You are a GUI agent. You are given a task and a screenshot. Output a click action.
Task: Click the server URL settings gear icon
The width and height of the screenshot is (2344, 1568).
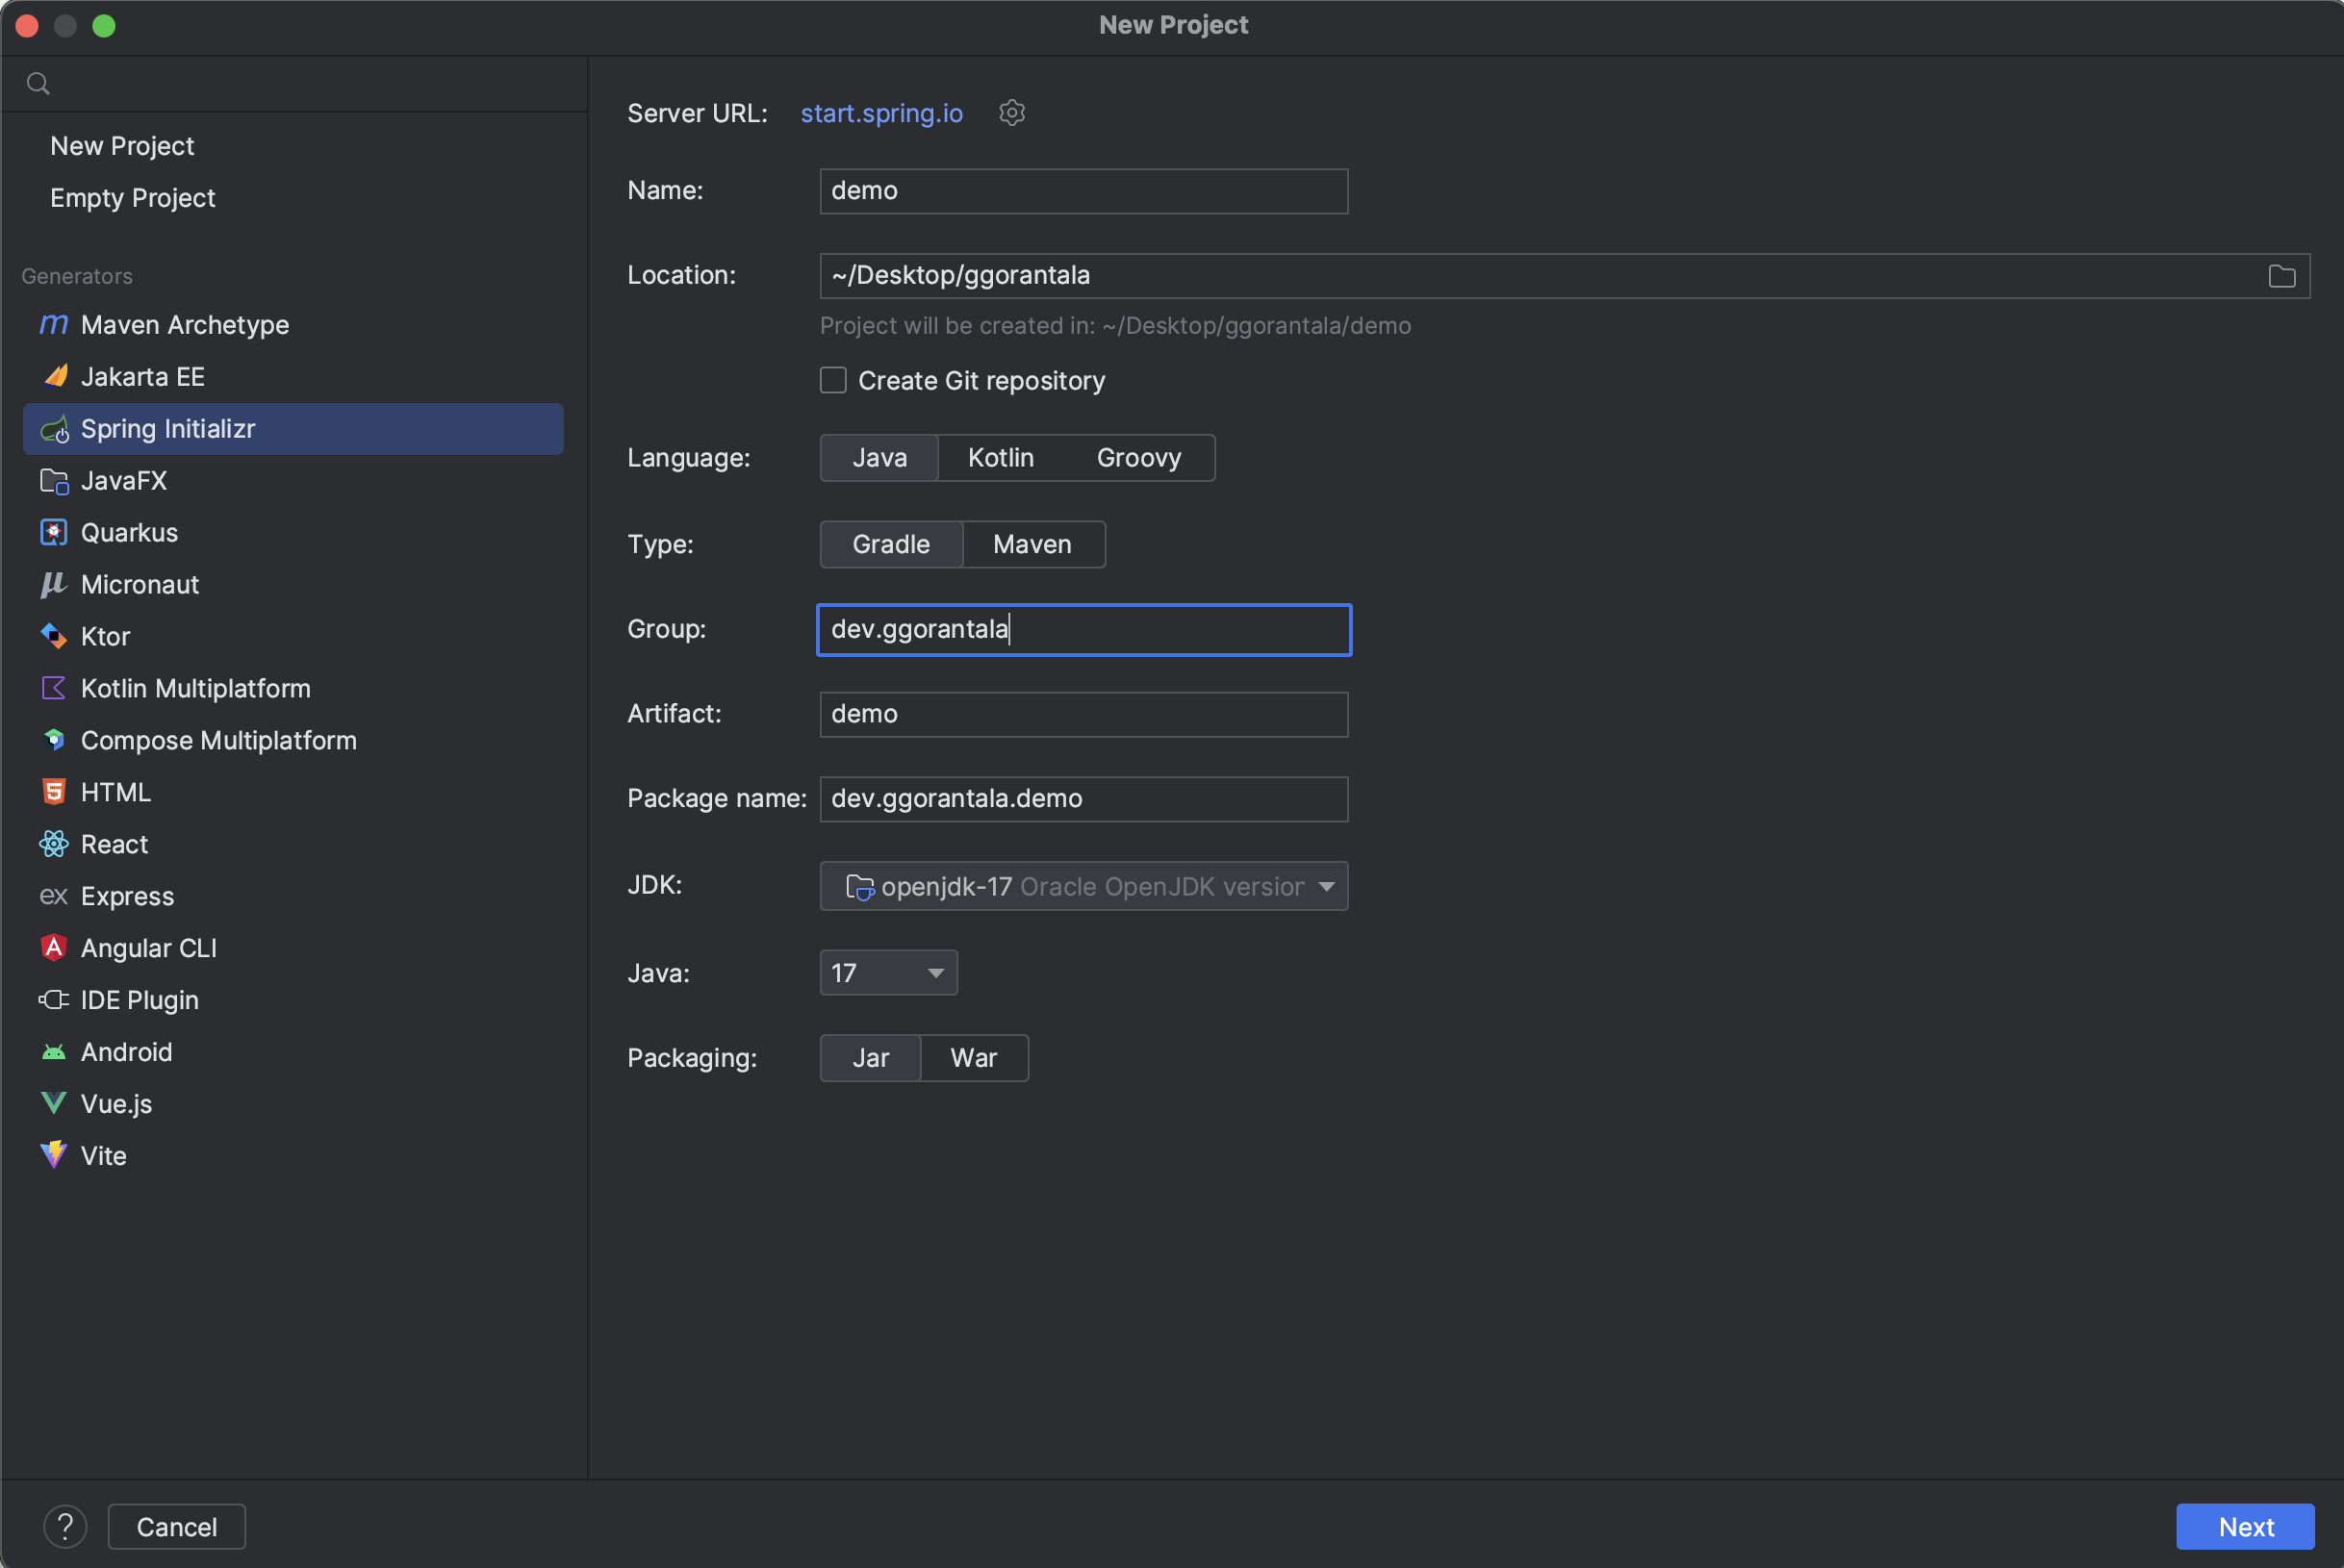point(1012,113)
